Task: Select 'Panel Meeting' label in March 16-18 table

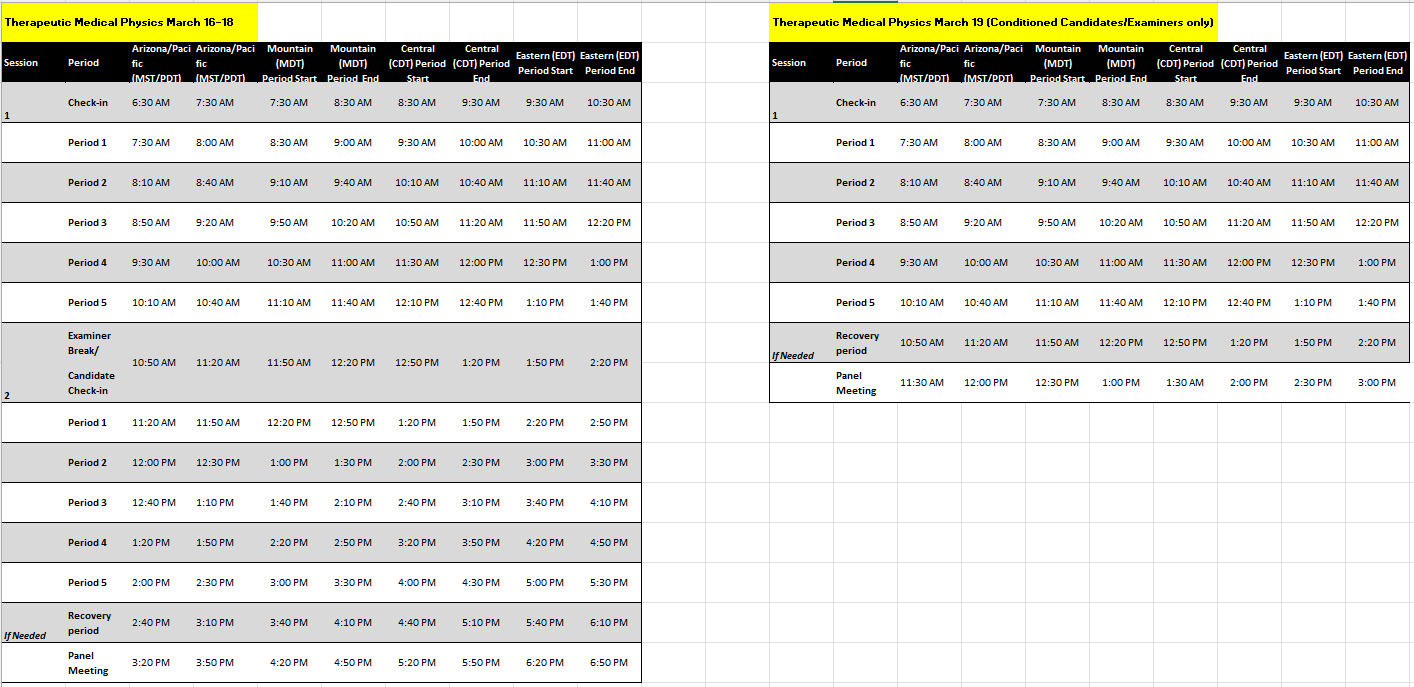Action: 88,663
